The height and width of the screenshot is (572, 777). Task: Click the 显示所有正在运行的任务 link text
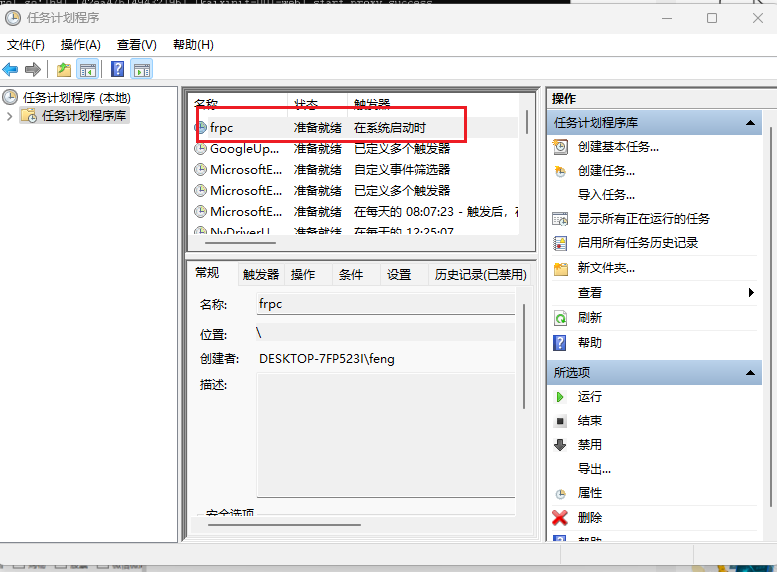pyautogui.click(x=644, y=219)
